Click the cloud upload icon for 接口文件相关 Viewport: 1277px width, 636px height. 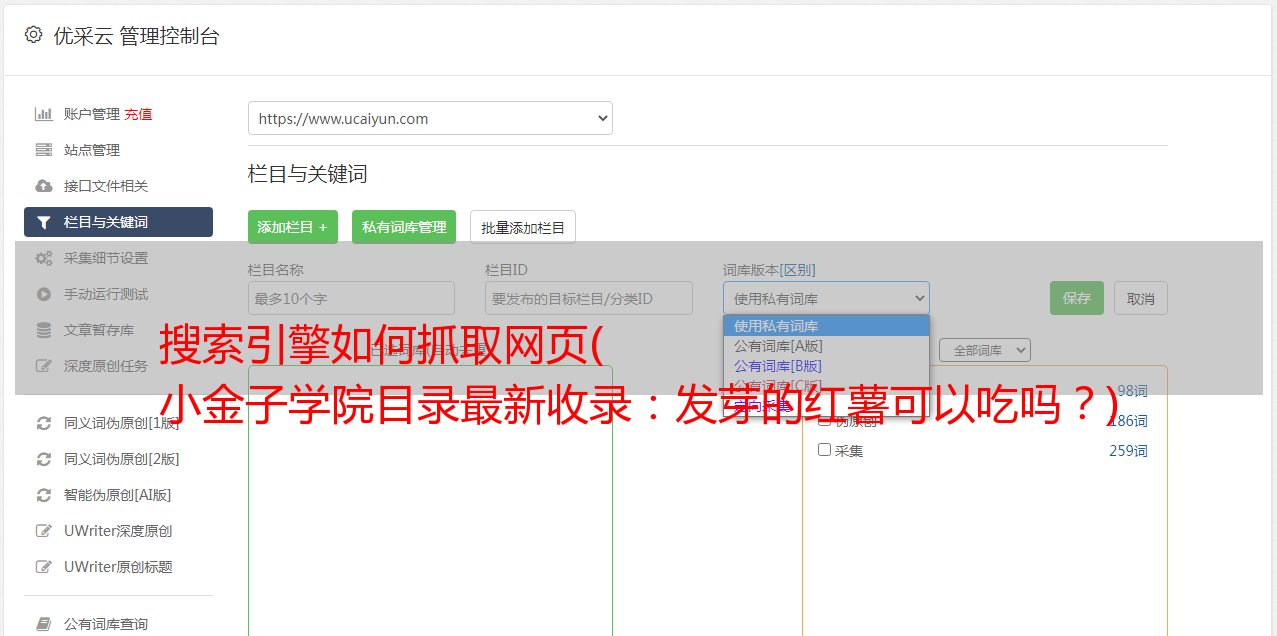[x=44, y=186]
